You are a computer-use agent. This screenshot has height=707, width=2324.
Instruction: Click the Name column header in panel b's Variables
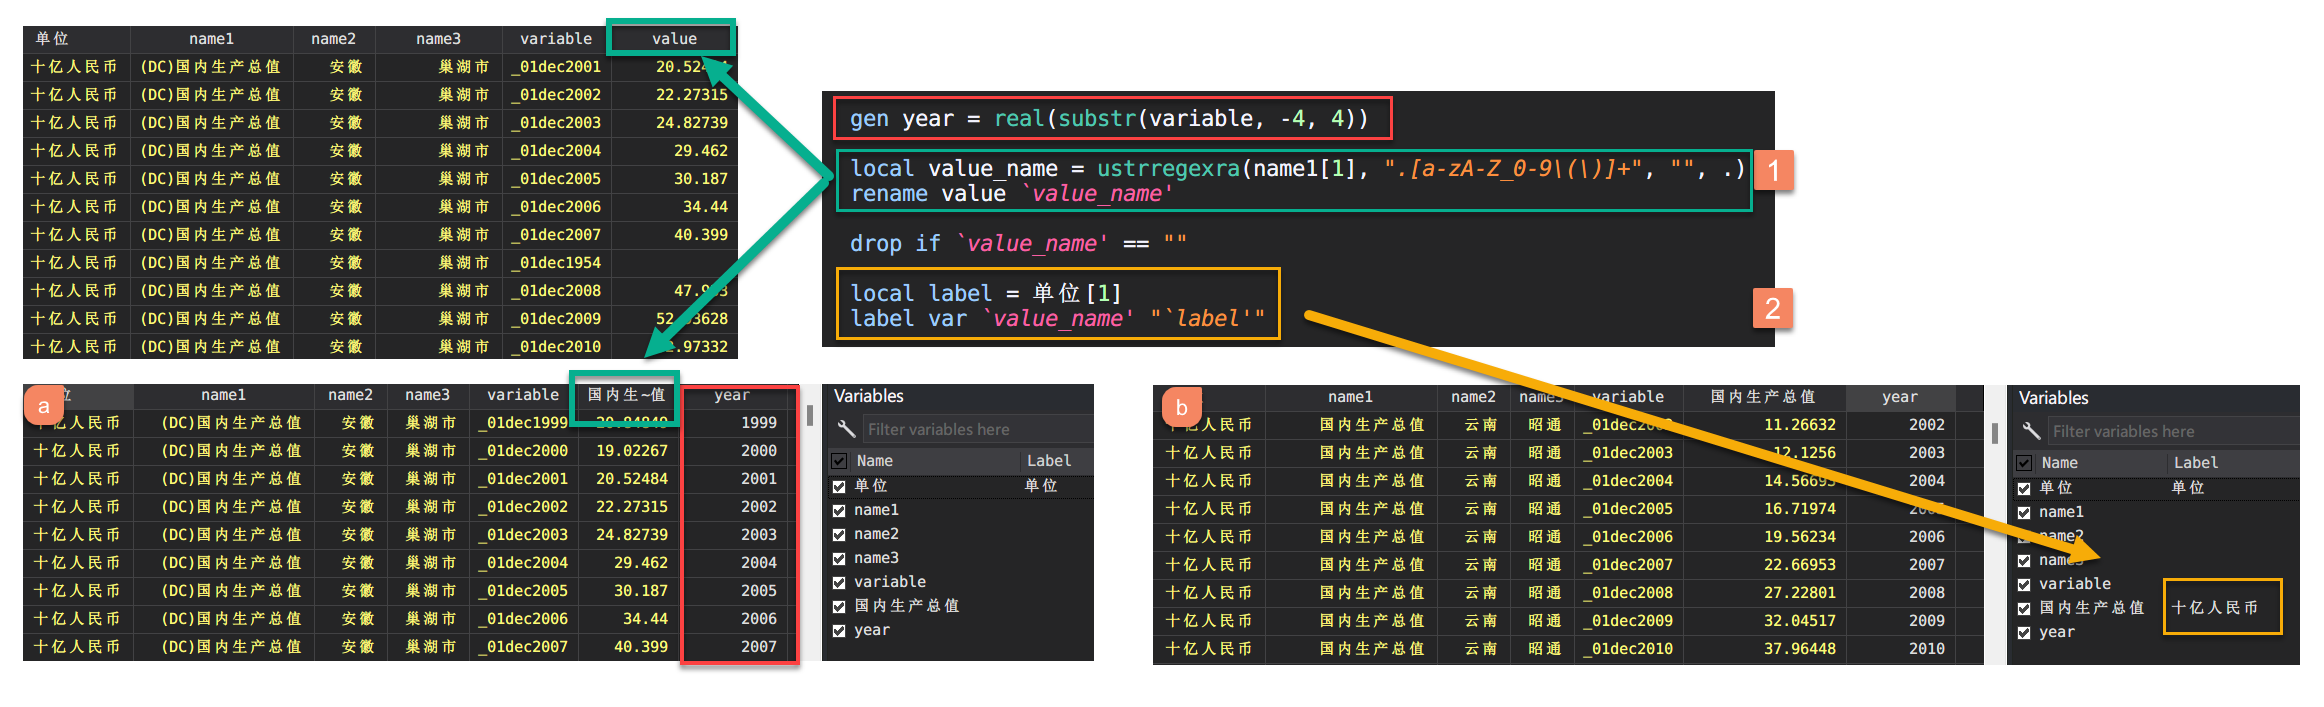[x=2059, y=463]
